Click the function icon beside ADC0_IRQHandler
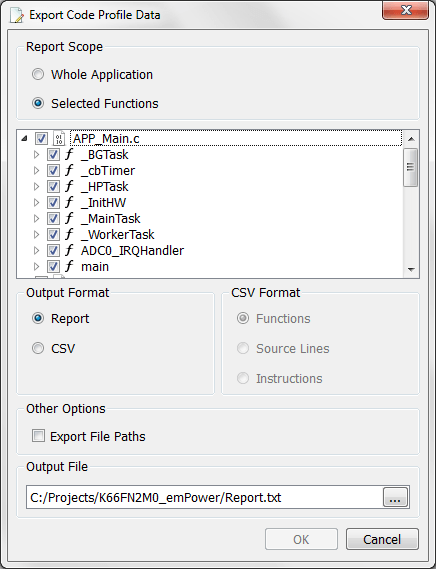Viewport: 436px width, 569px height. point(69,250)
